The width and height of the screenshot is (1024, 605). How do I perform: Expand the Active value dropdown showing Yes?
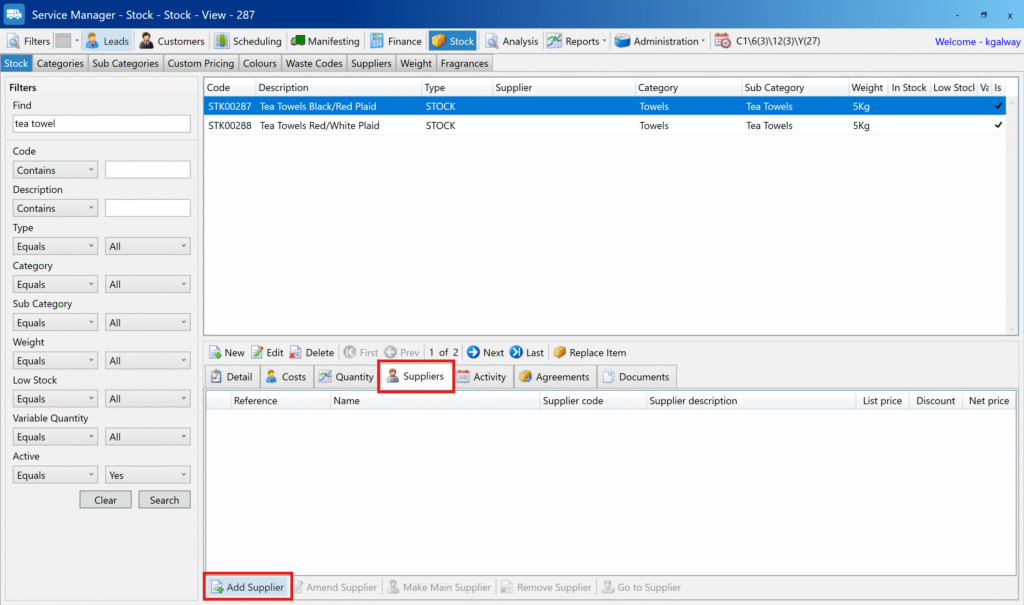(147, 475)
